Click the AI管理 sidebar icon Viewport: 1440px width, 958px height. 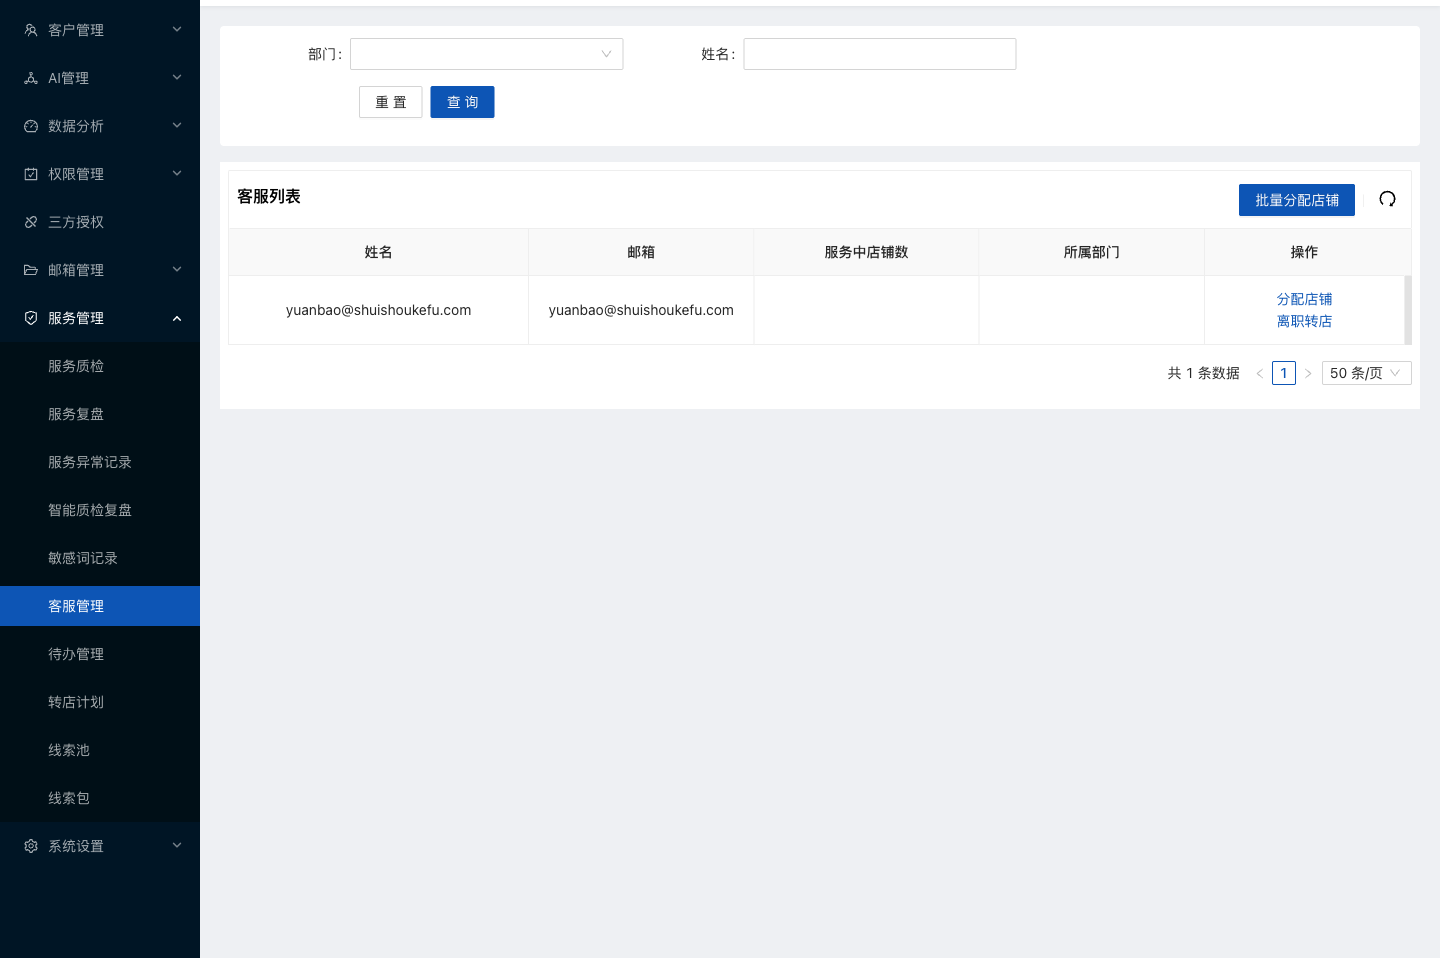click(x=31, y=78)
